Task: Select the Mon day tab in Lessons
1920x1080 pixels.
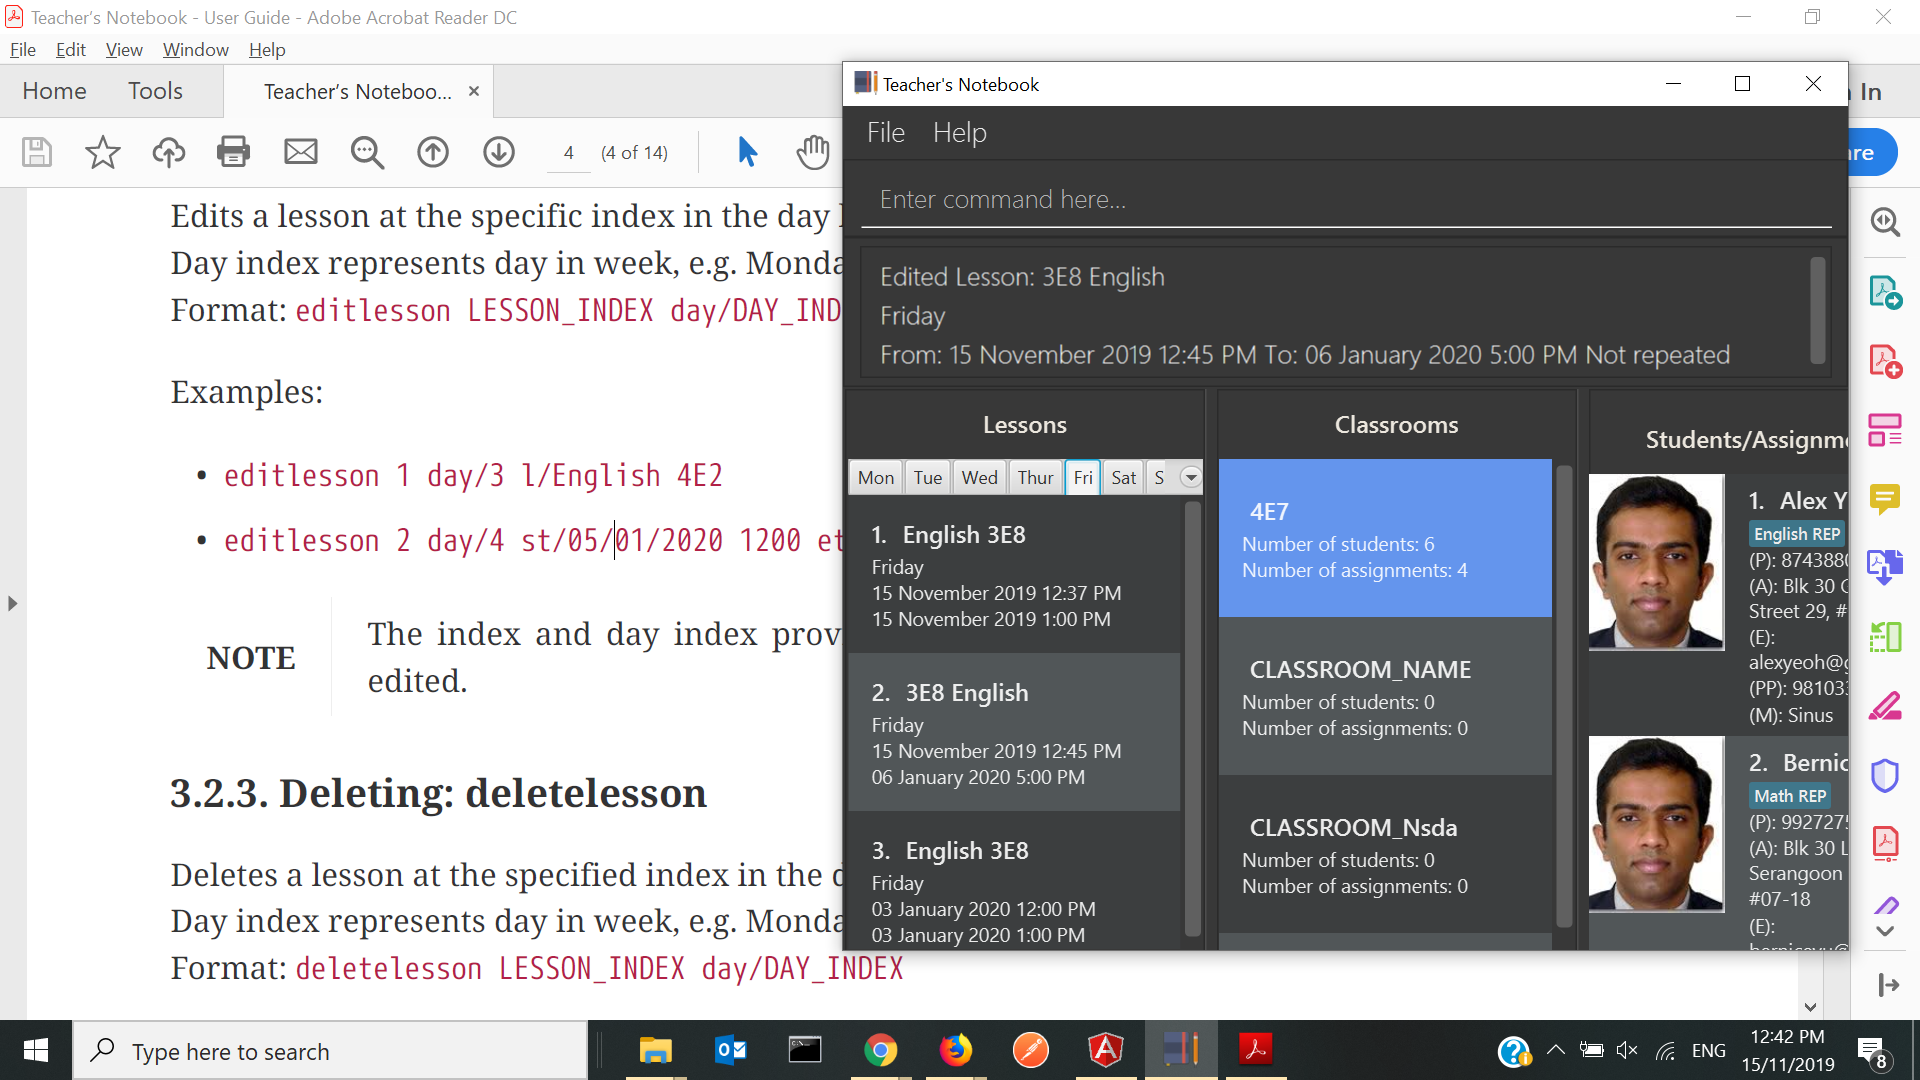Action: tap(876, 477)
